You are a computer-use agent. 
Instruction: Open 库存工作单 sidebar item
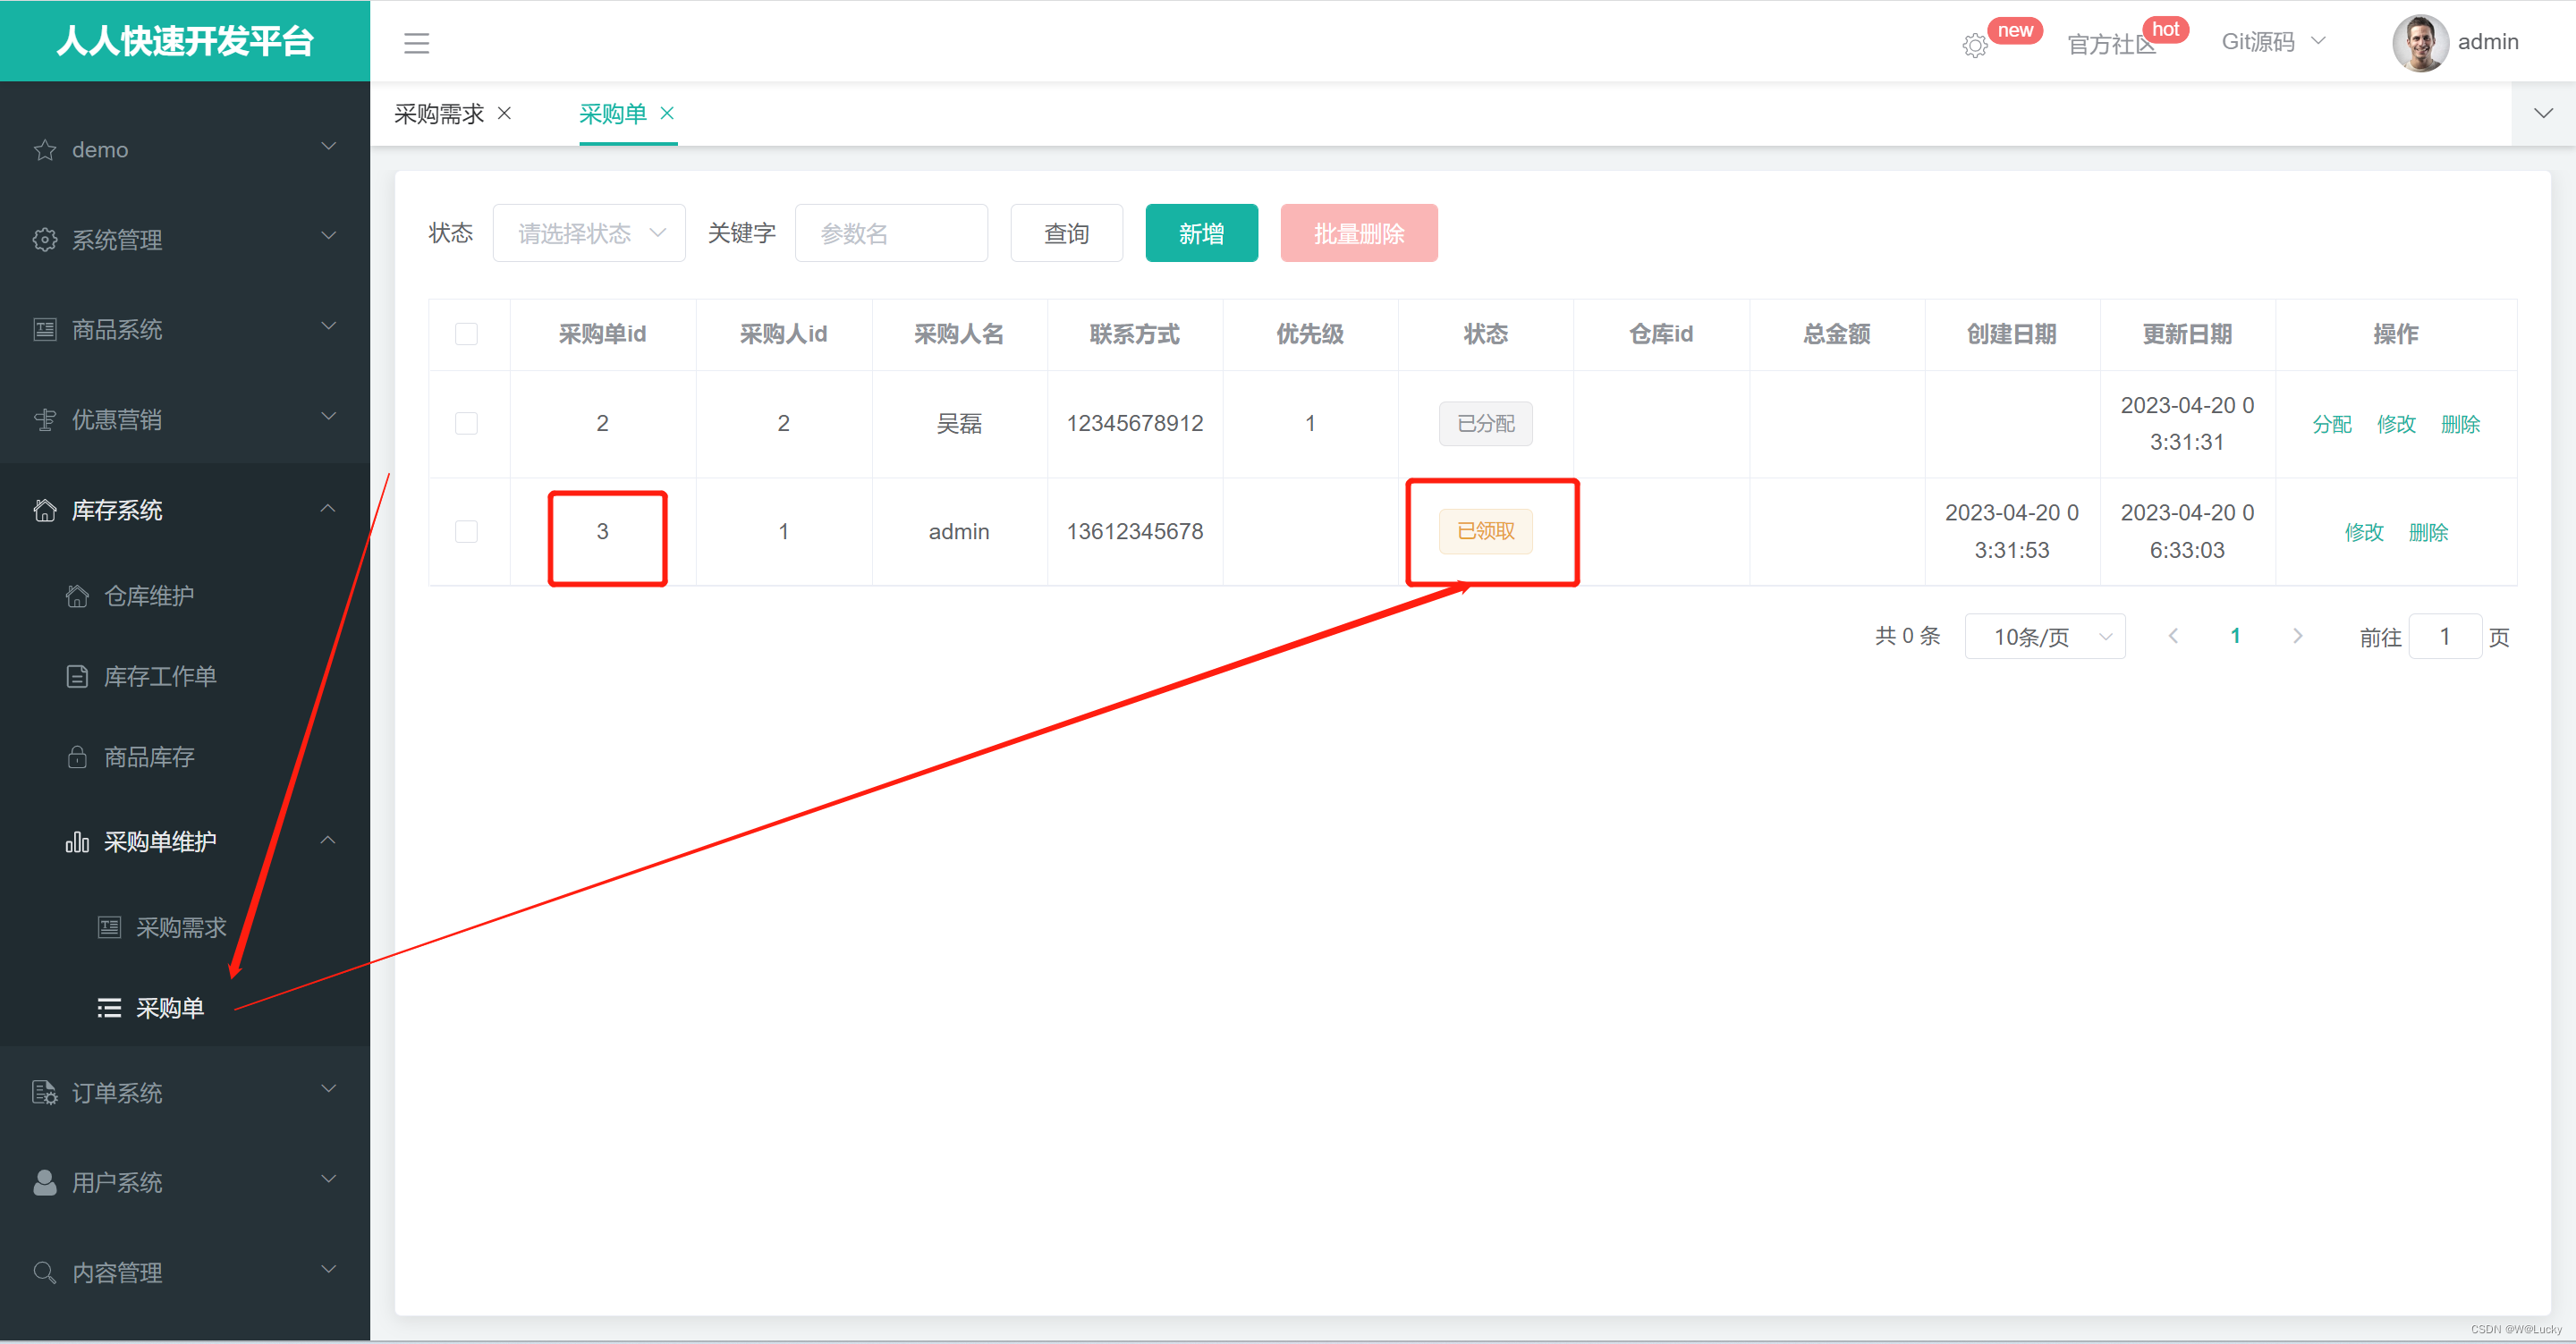pos(160,677)
